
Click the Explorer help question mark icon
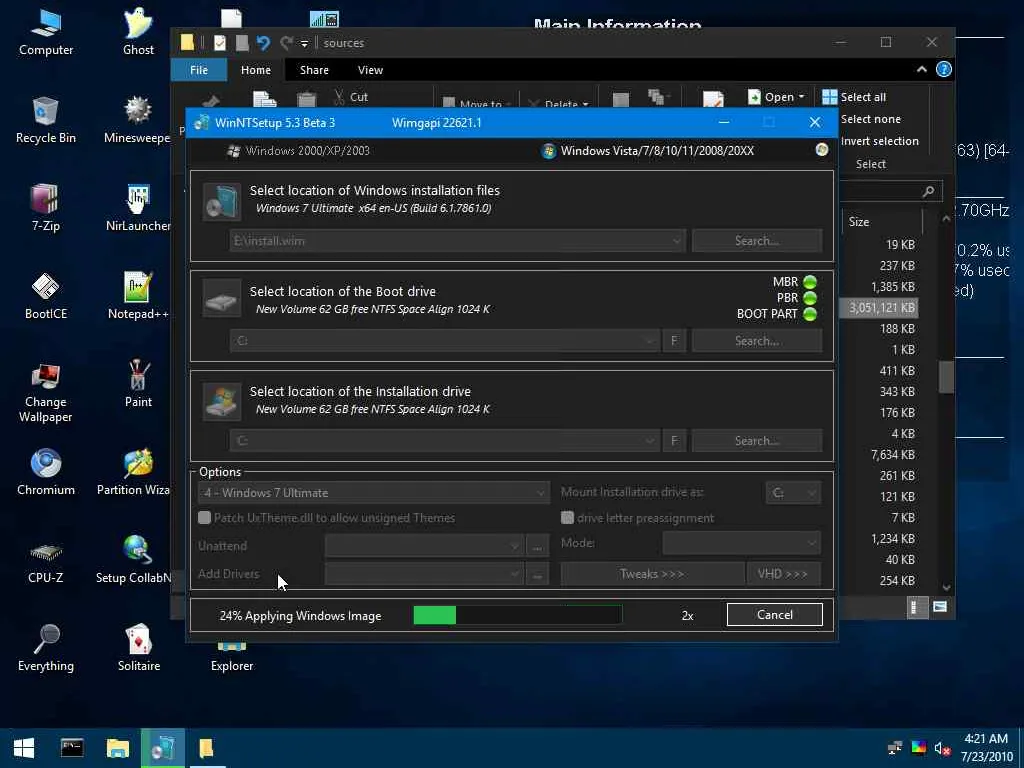[x=944, y=69]
